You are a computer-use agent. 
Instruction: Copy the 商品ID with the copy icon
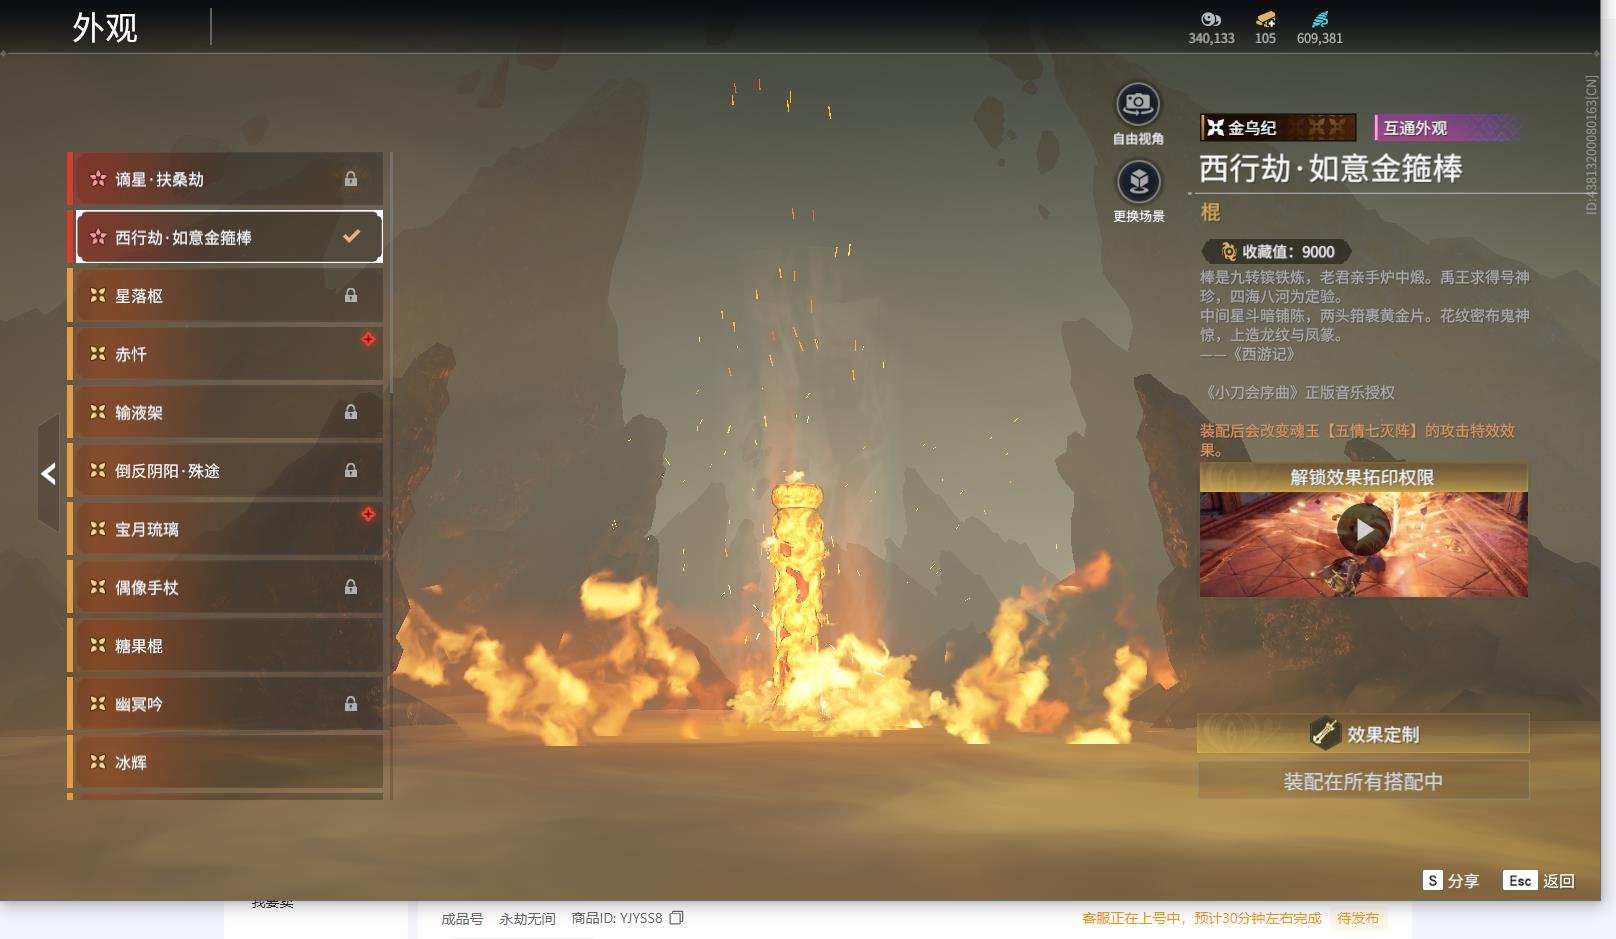[x=677, y=918]
